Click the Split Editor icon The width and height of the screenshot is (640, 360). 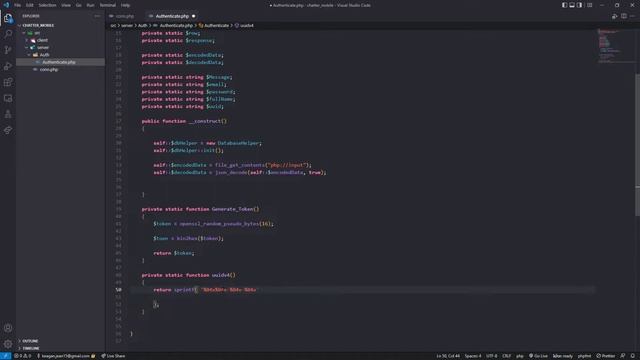coord(624,16)
